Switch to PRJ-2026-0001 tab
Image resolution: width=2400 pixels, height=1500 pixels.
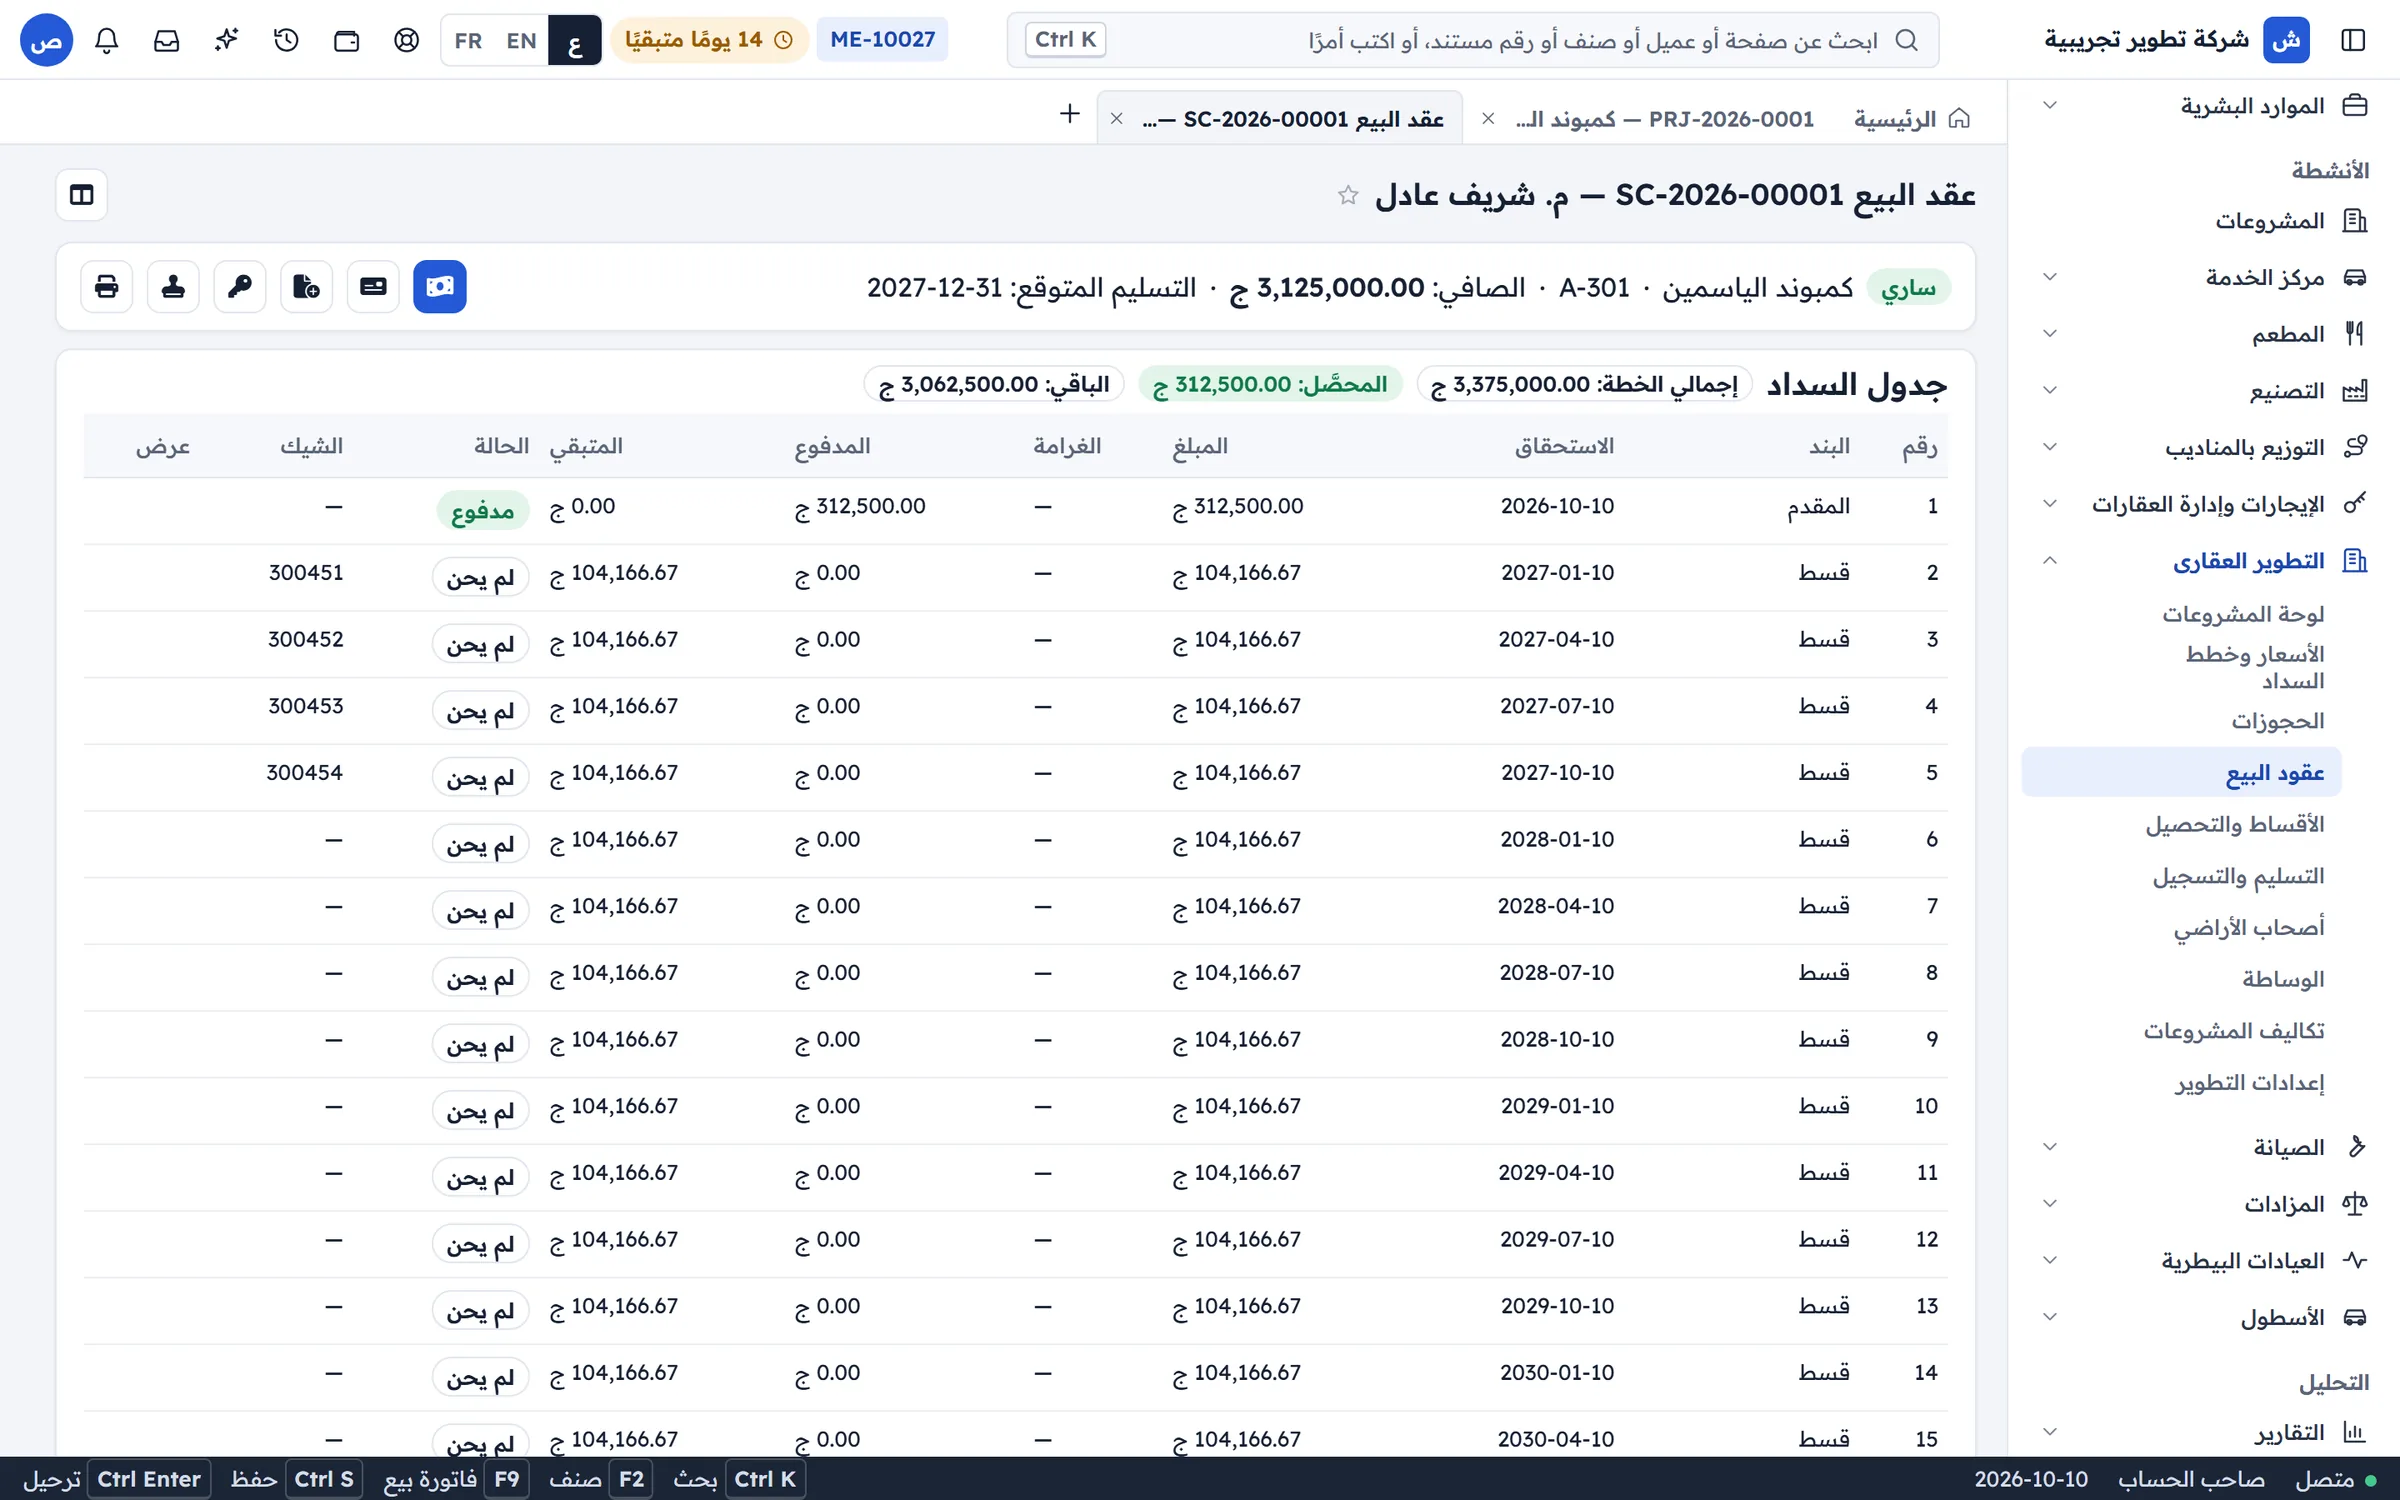[x=1665, y=119]
